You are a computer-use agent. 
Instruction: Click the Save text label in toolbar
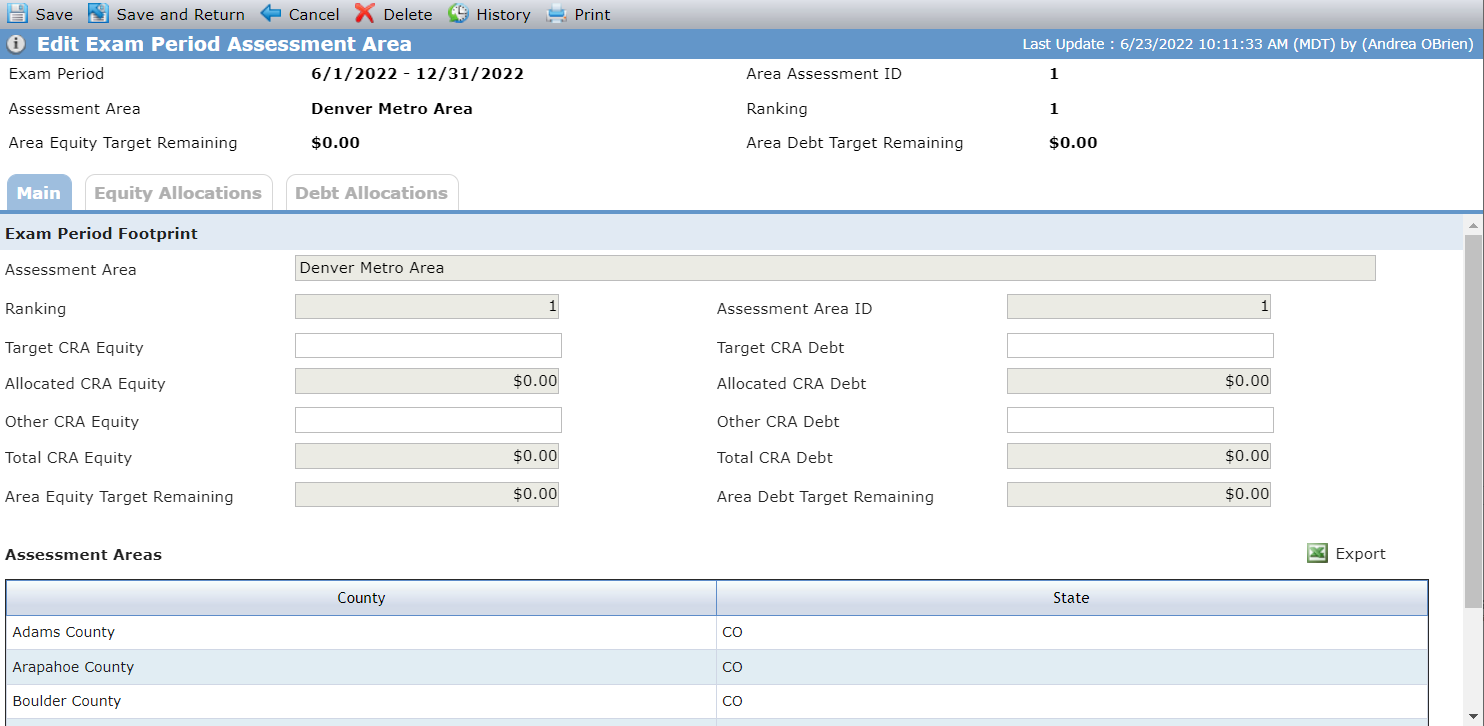(54, 15)
